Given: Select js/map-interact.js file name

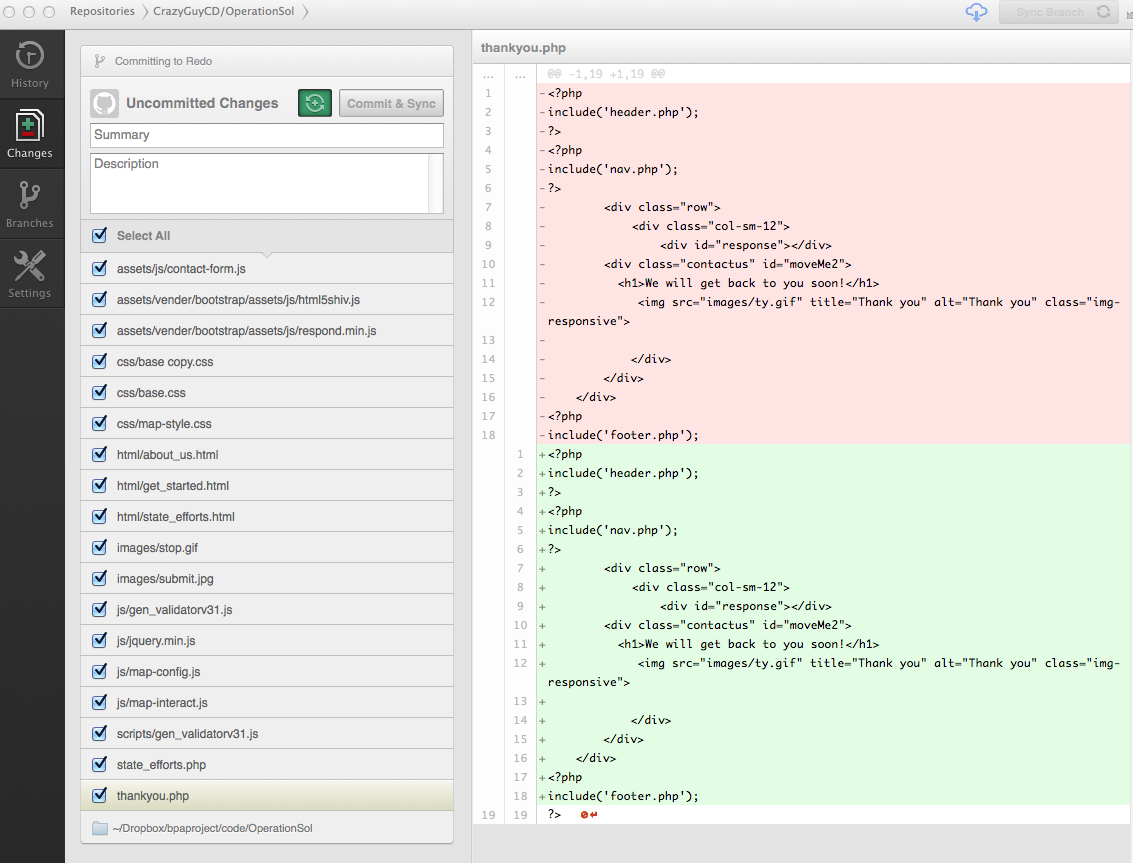Looking at the screenshot, I should 162,703.
